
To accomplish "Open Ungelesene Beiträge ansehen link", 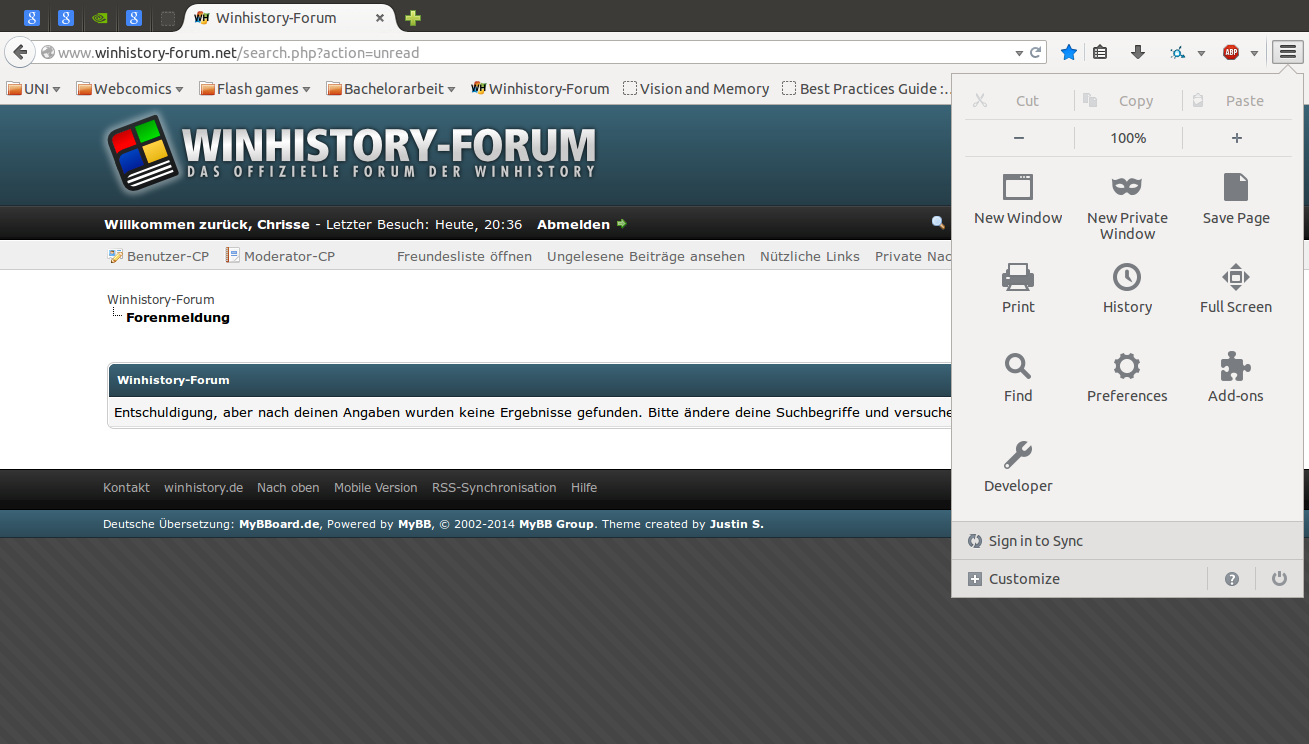I will tap(645, 256).
